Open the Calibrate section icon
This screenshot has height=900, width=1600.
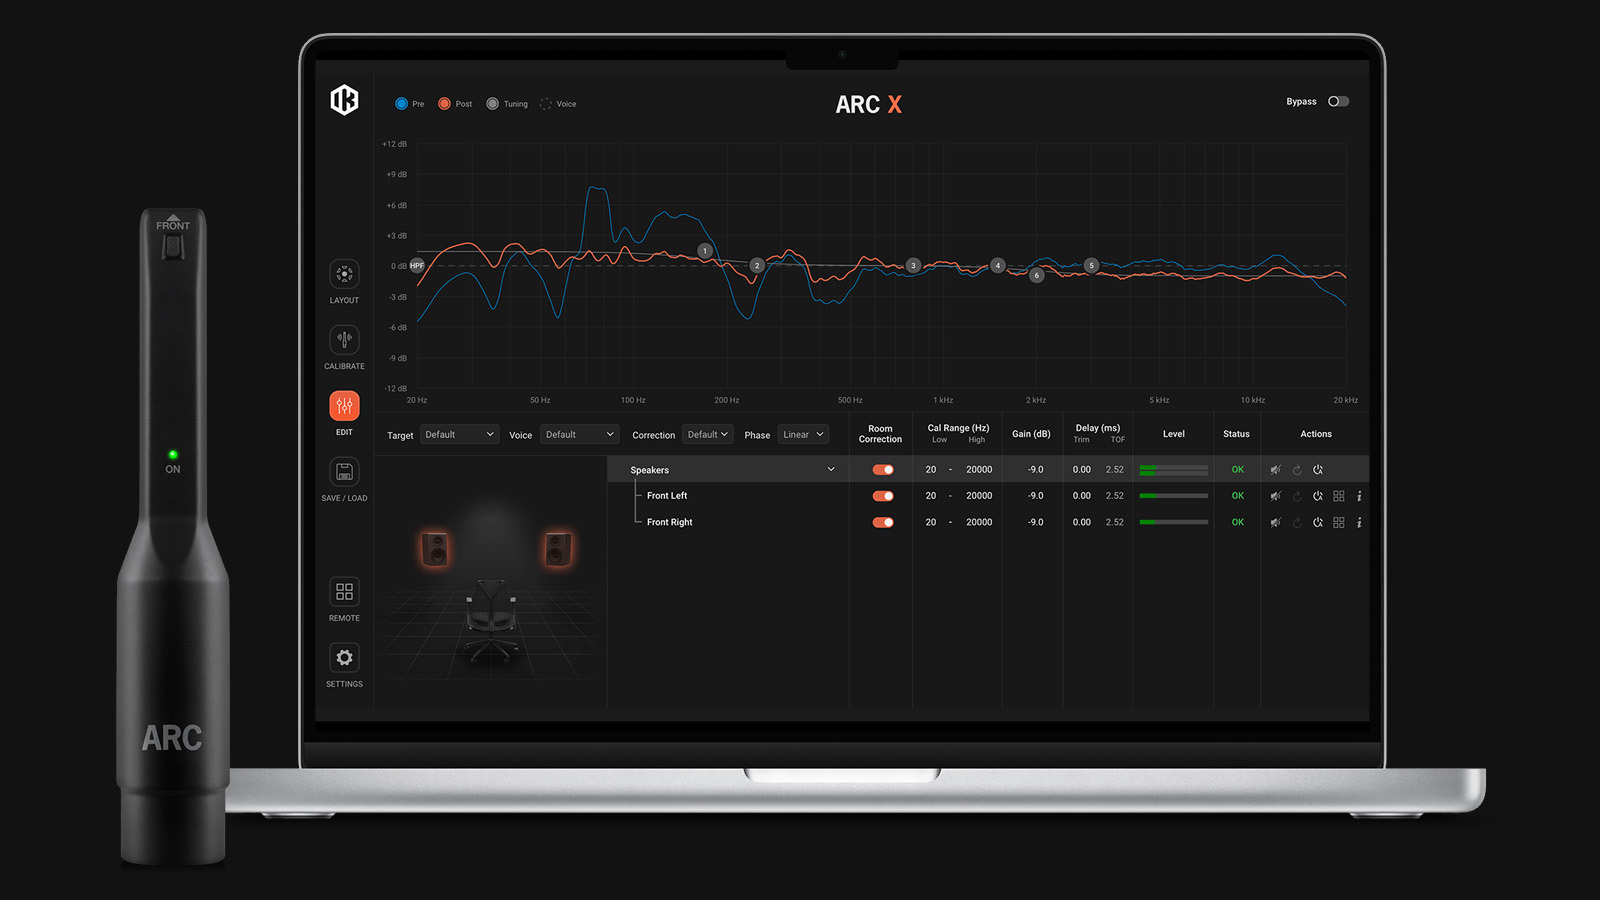344,340
